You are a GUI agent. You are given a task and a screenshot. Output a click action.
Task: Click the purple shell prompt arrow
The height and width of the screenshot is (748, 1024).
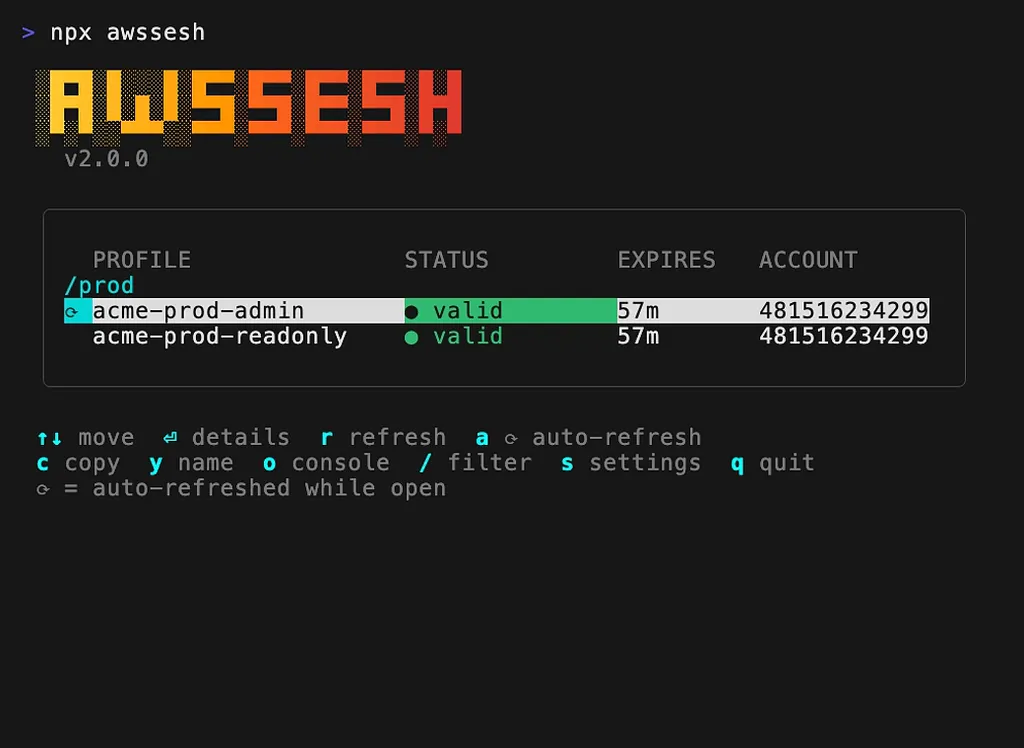pyautogui.click(x=28, y=32)
